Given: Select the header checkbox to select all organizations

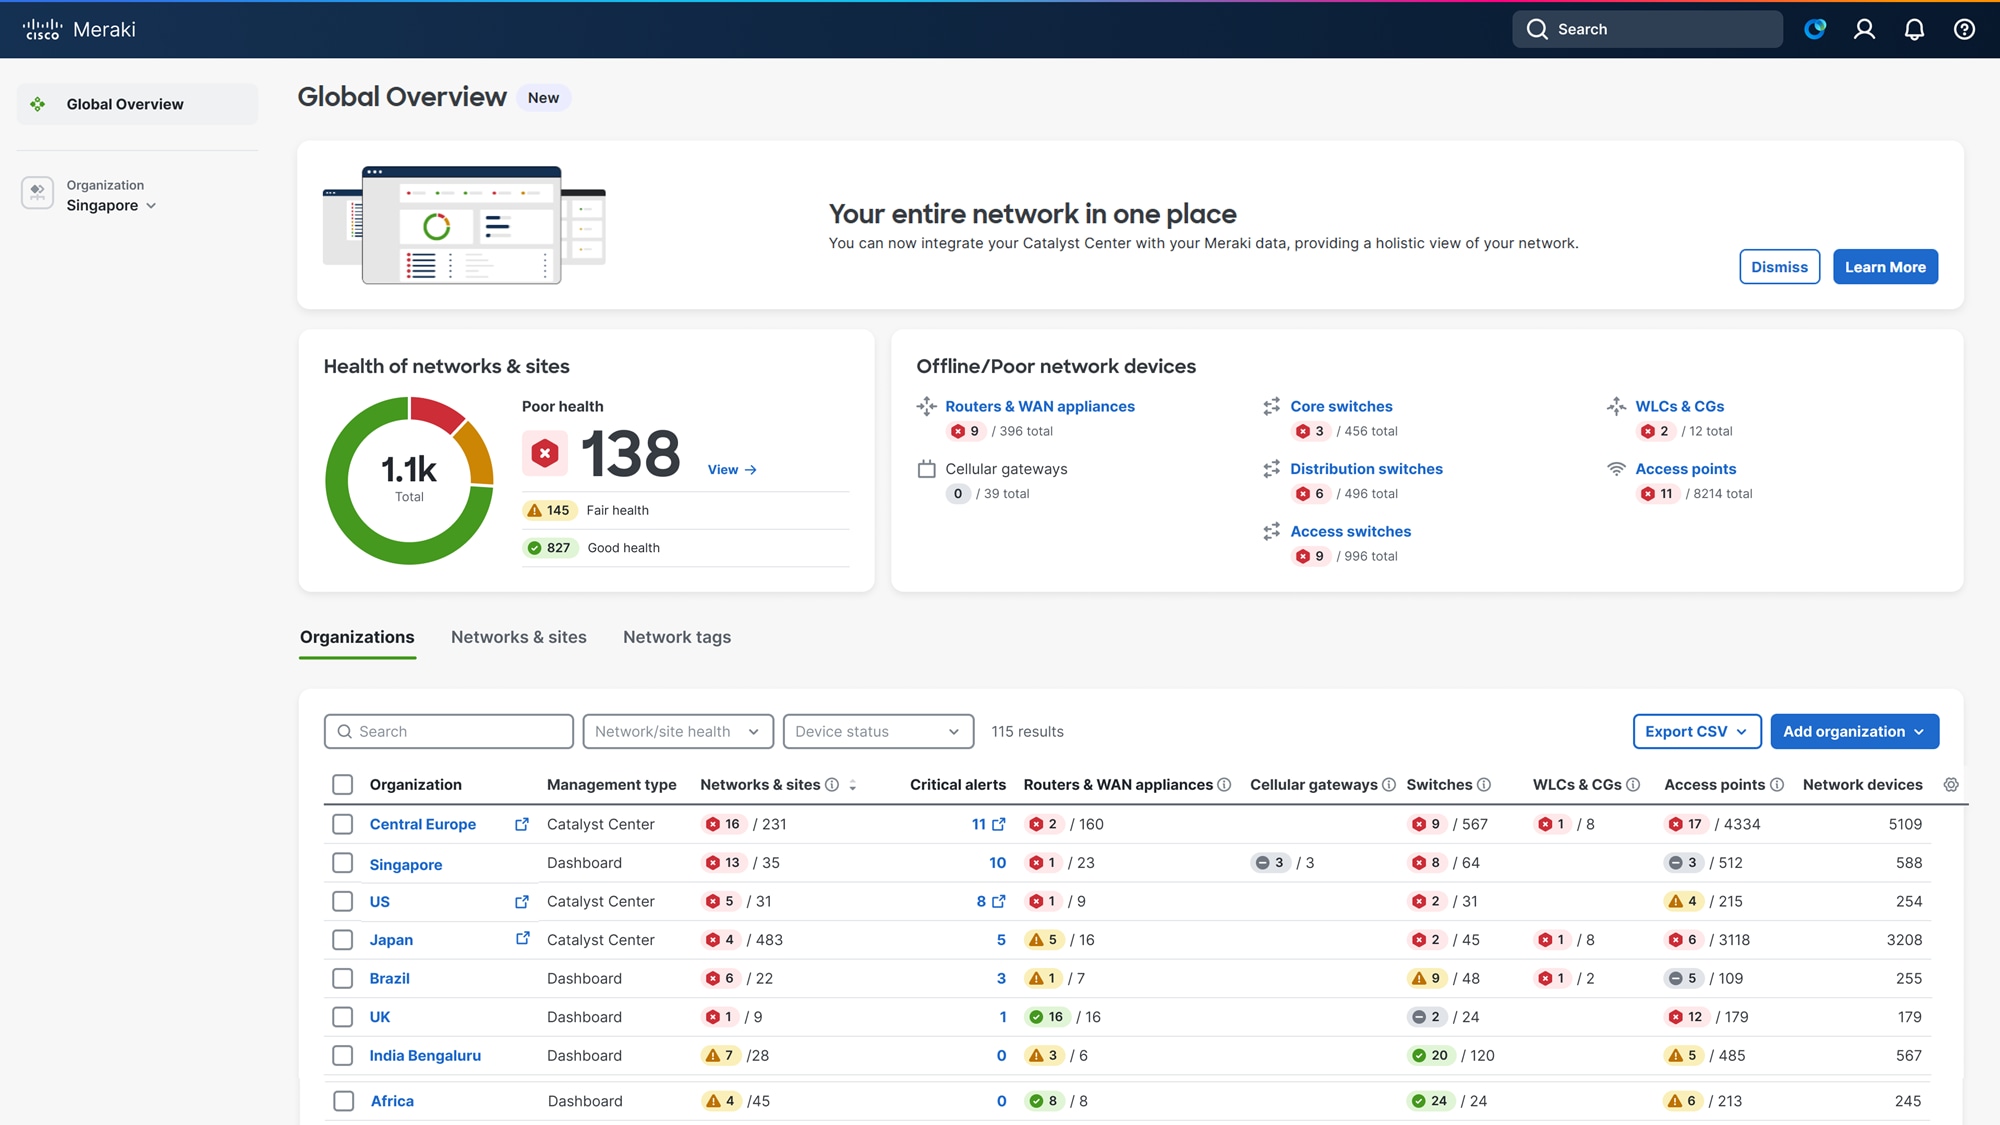Looking at the screenshot, I should pyautogui.click(x=343, y=784).
